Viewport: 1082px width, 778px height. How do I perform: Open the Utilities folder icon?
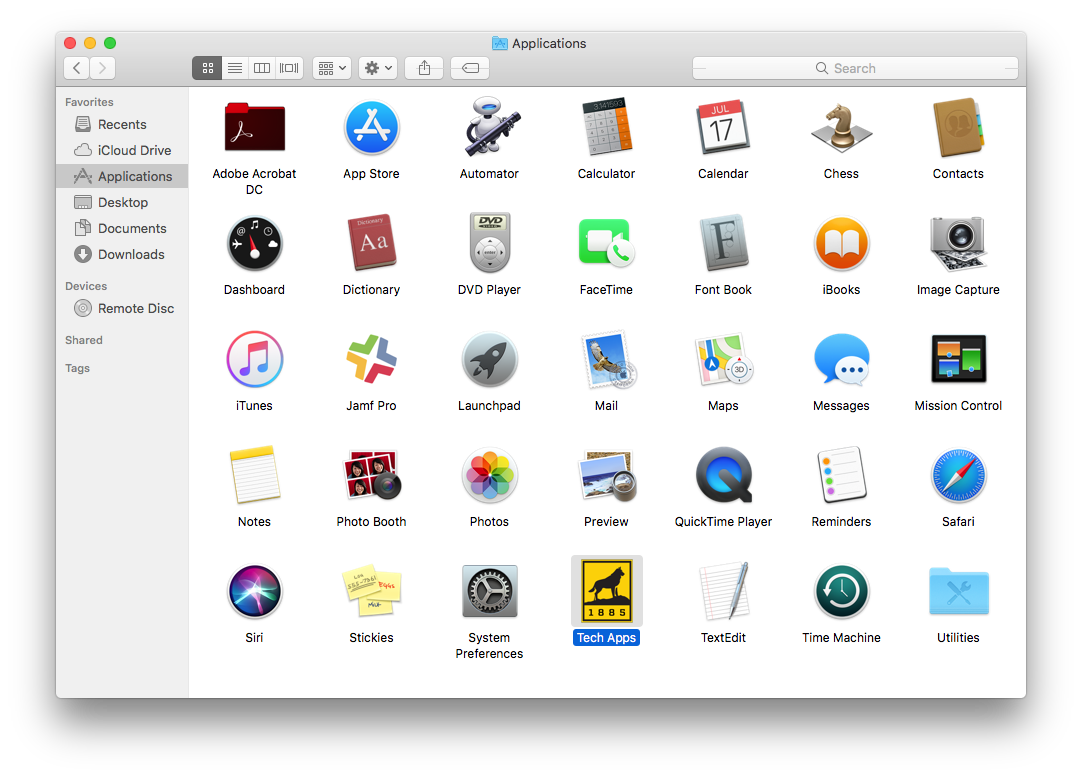click(958, 591)
